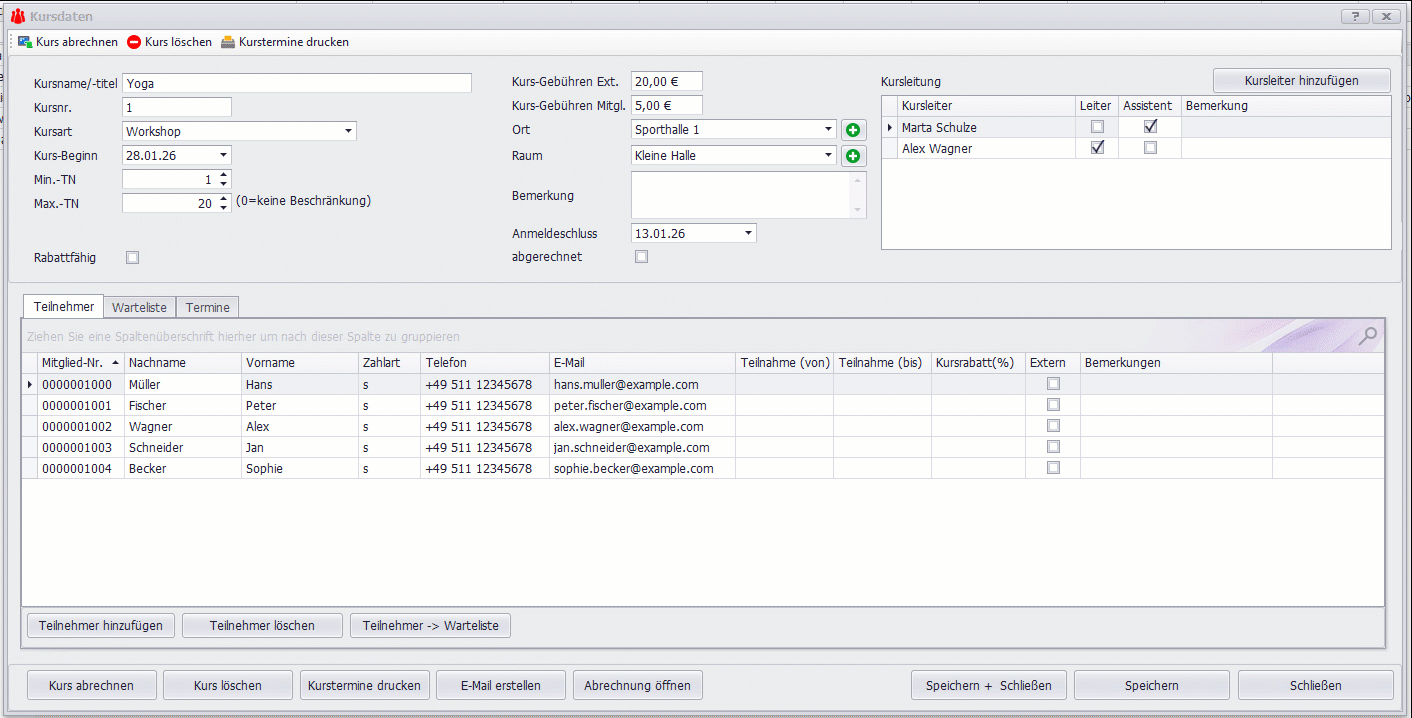This screenshot has width=1412, height=718.
Task: Open the Anmeldeschluss date dropdown
Action: click(x=748, y=233)
